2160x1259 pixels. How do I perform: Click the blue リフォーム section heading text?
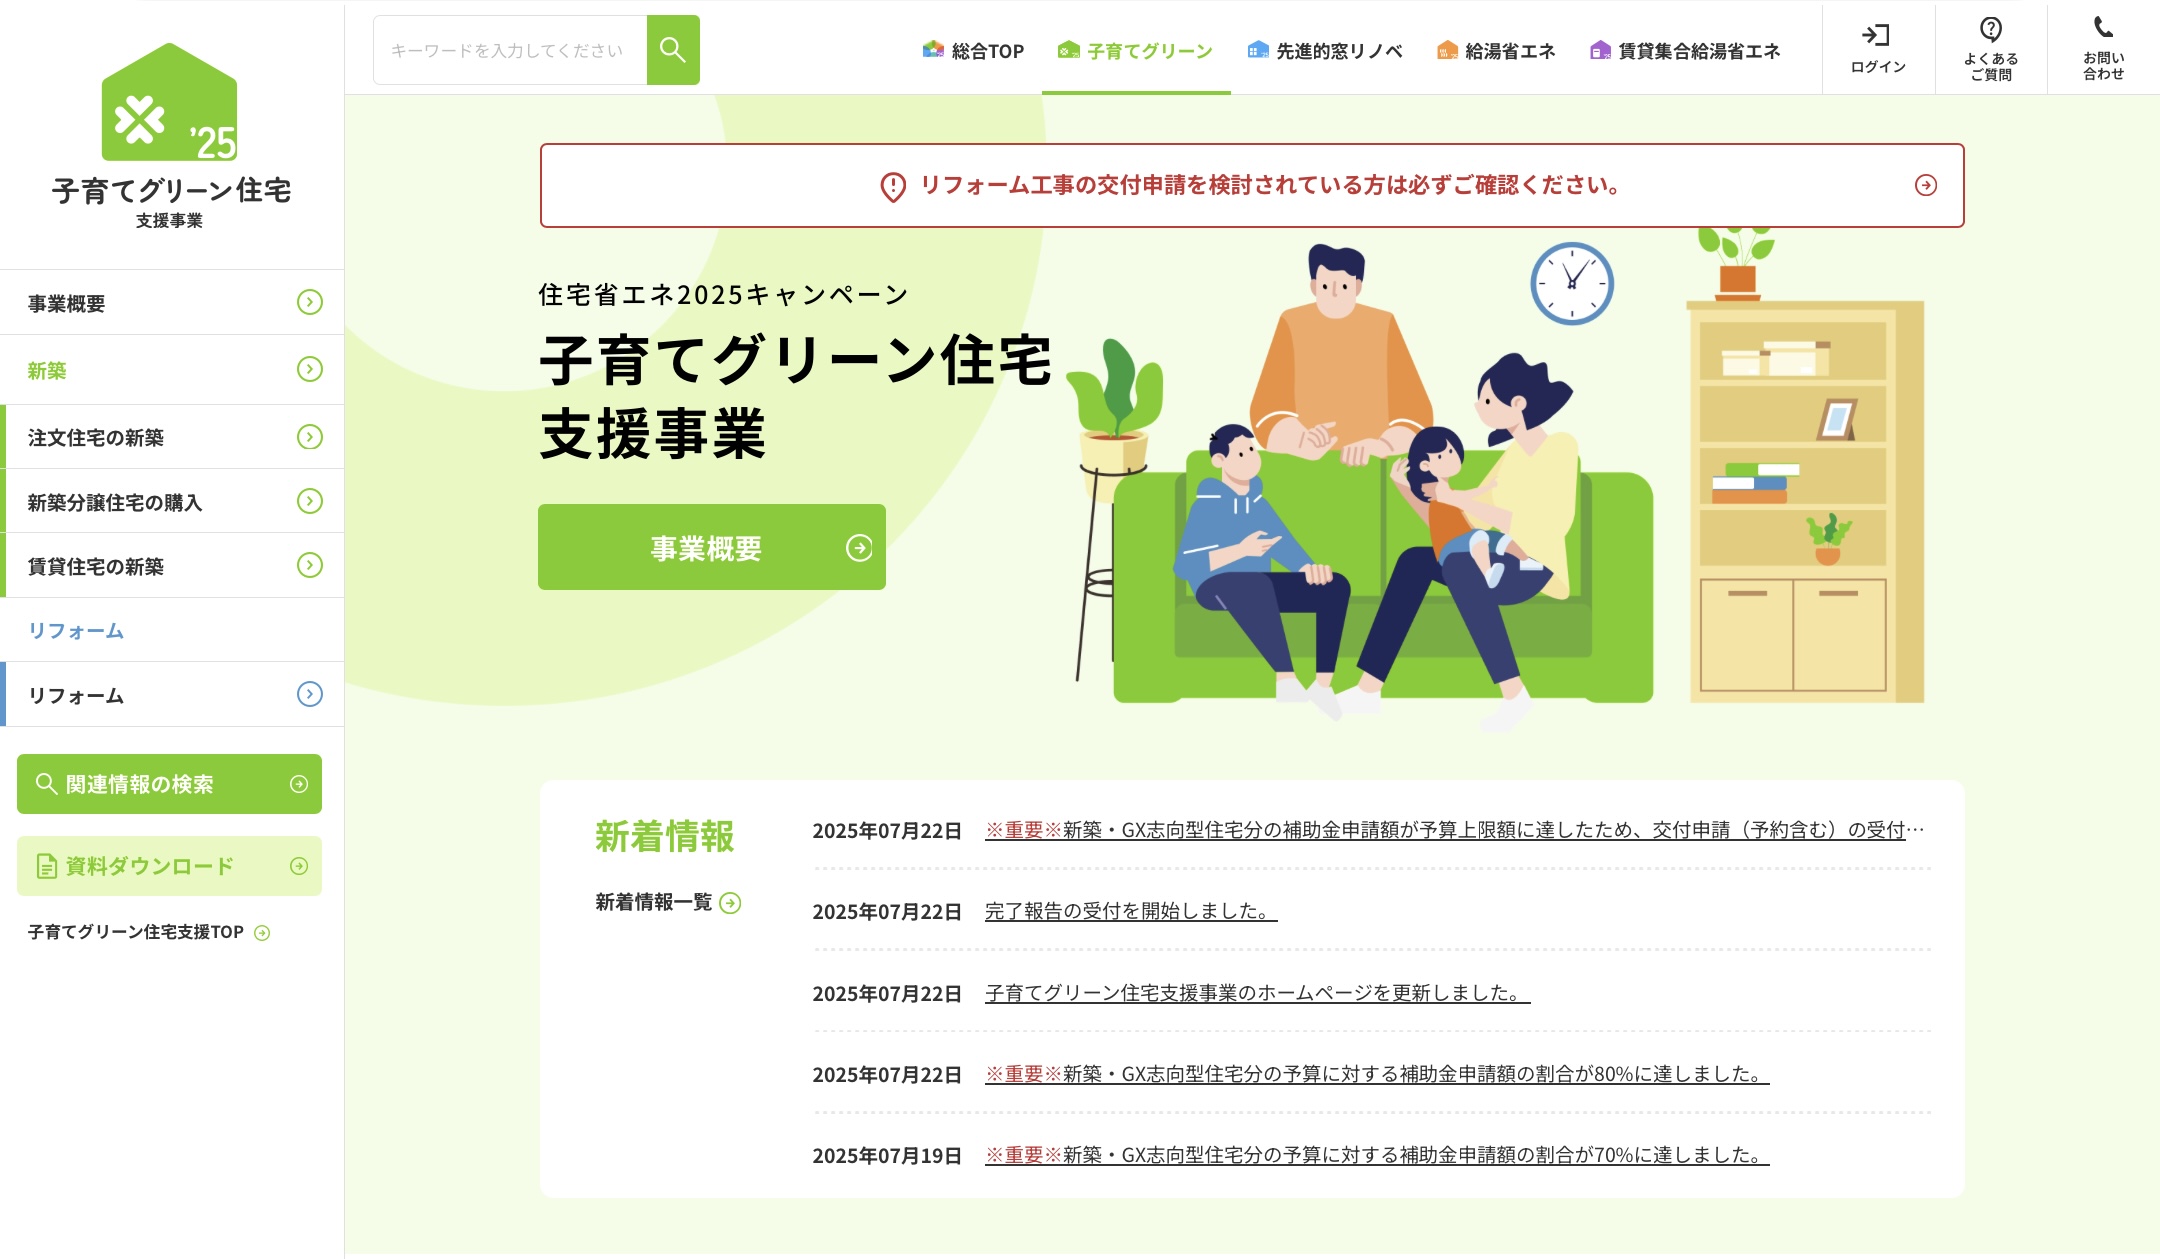coord(76,631)
